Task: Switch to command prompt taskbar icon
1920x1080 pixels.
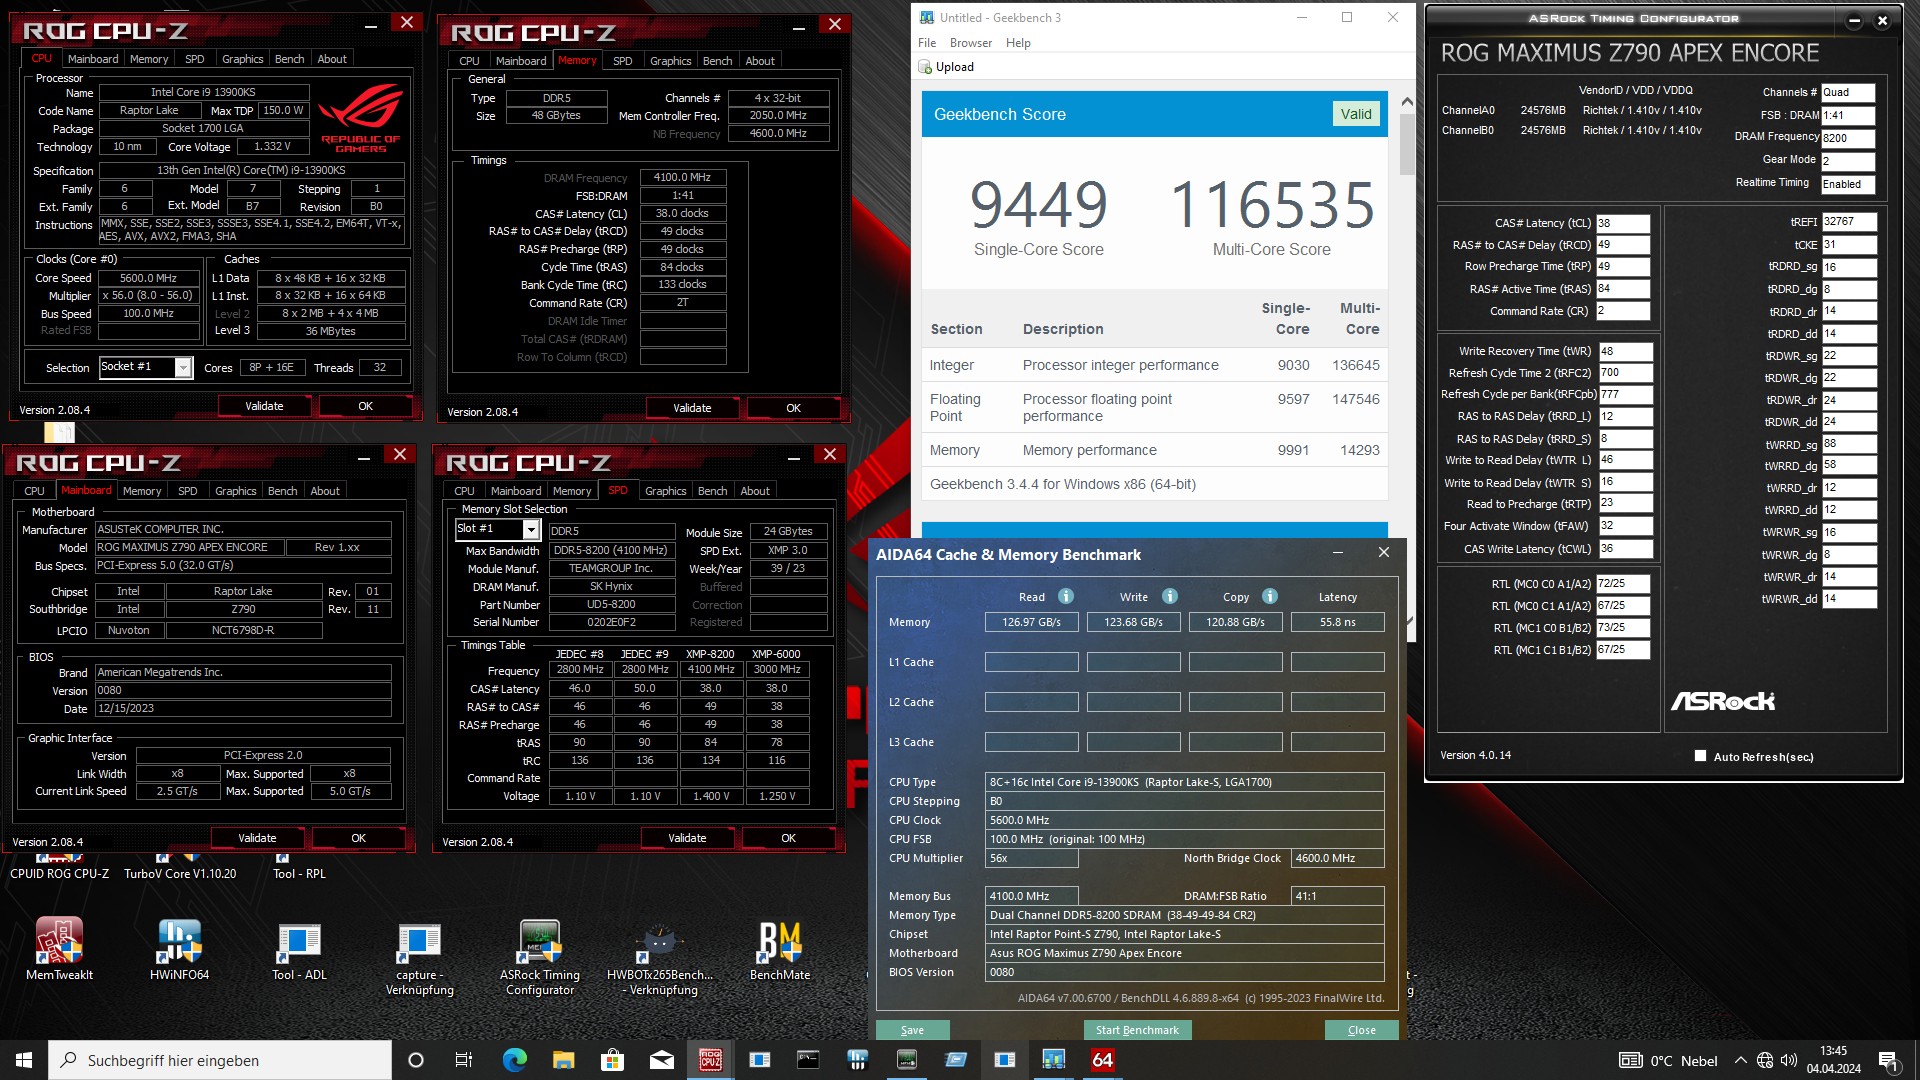Action: click(808, 1060)
